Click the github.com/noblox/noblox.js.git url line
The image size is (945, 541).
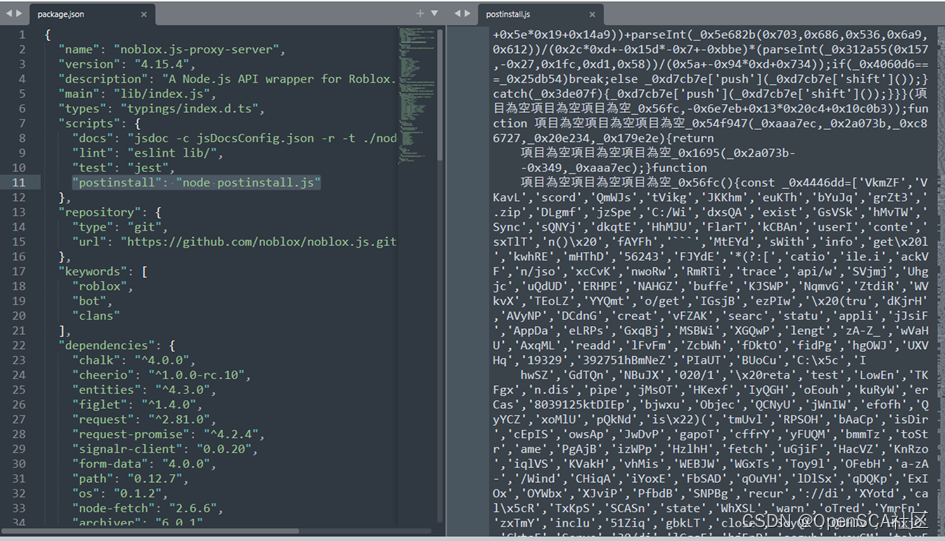[x=234, y=242]
